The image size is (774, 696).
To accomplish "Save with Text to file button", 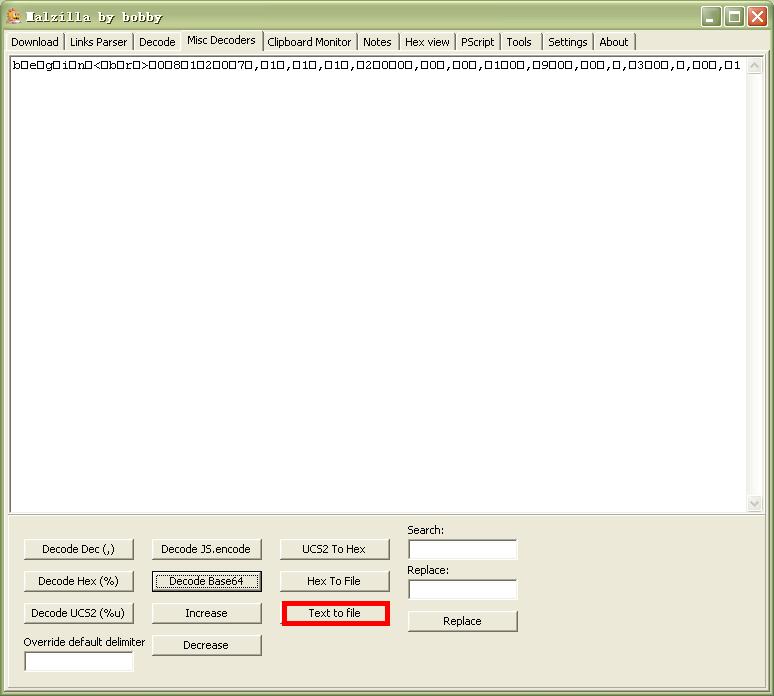I will 335,613.
